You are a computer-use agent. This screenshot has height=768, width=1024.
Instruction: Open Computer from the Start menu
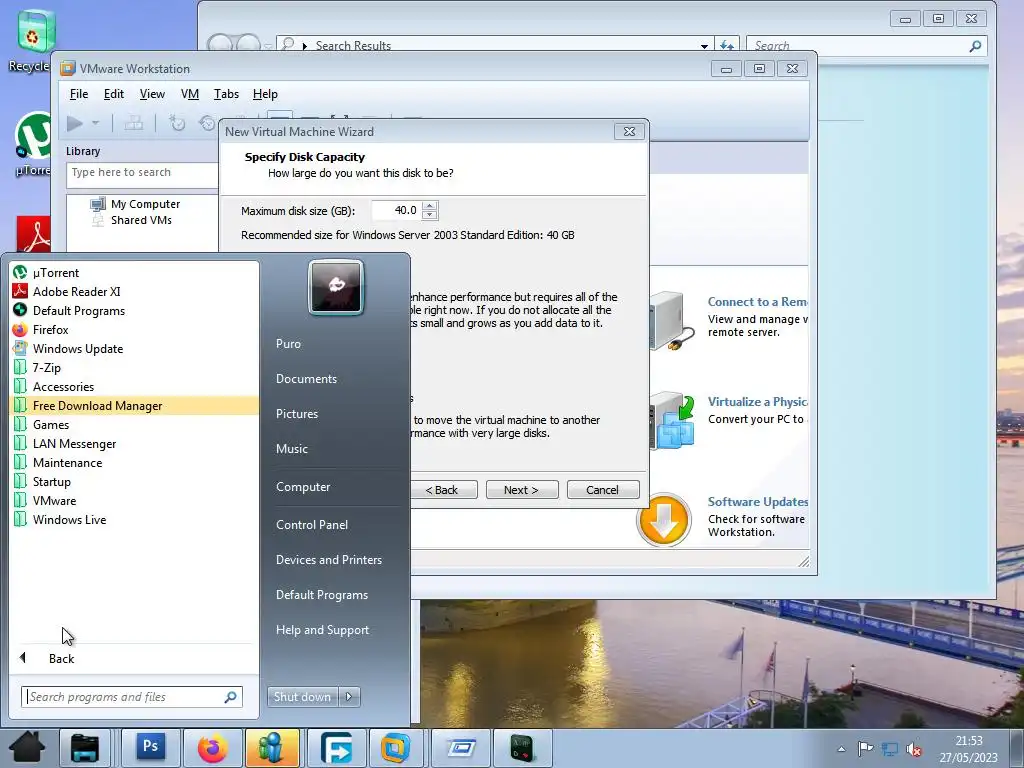pyautogui.click(x=303, y=487)
